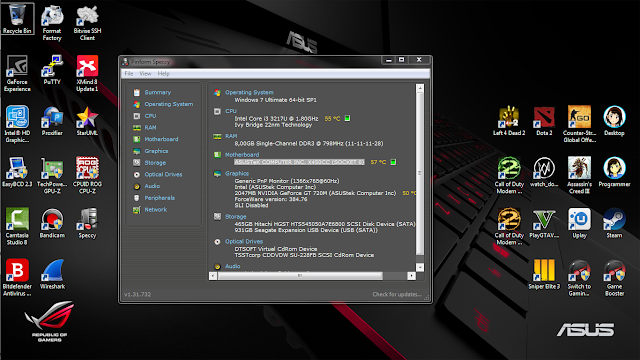
Task: Click the CPU heading in summary
Action: (x=231, y=111)
